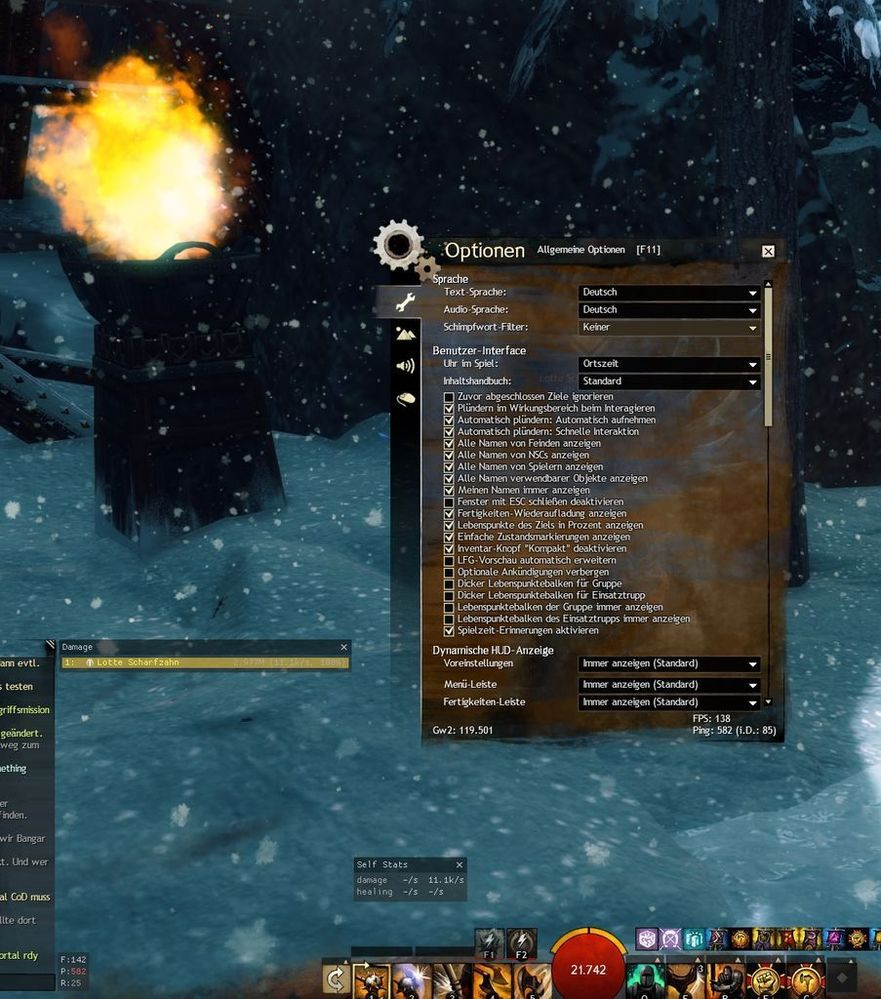The width and height of the screenshot is (881, 999).
Task: Uncheck Alle Namen von Spielern anzeigen
Action: point(449,467)
